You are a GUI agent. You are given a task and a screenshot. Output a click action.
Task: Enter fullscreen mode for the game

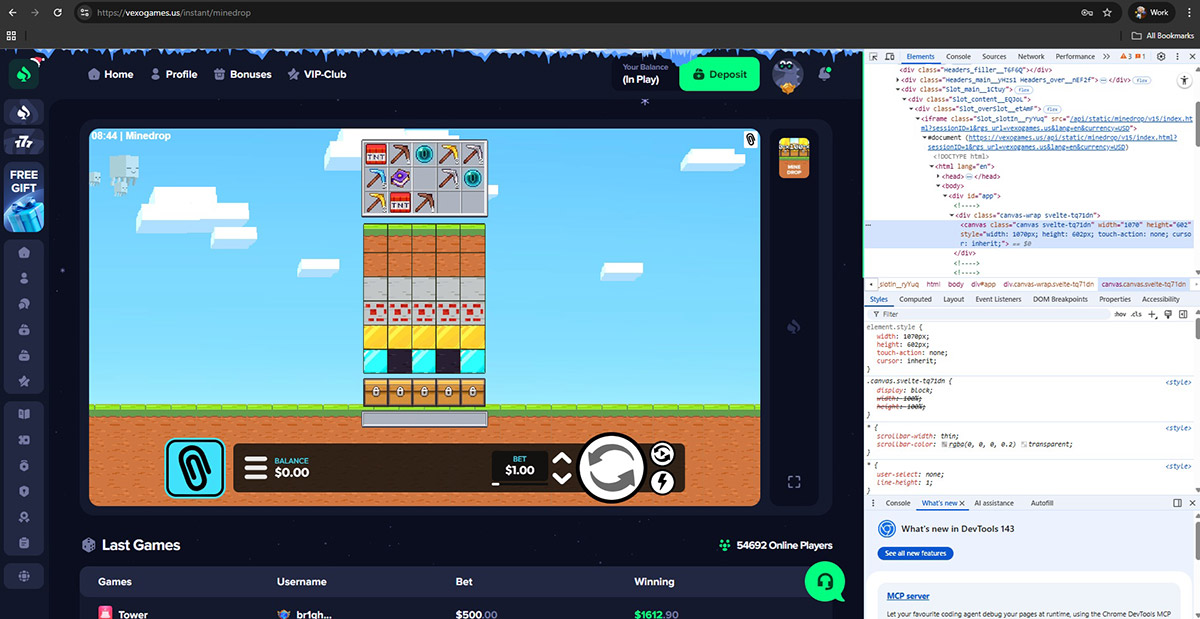click(794, 482)
